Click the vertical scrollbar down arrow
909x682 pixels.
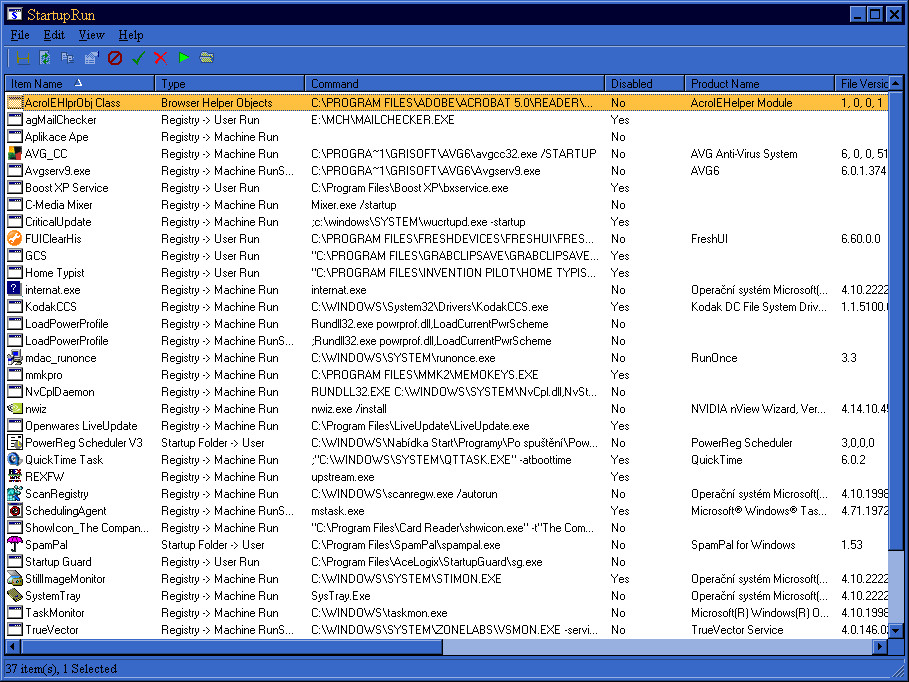pos(896,630)
